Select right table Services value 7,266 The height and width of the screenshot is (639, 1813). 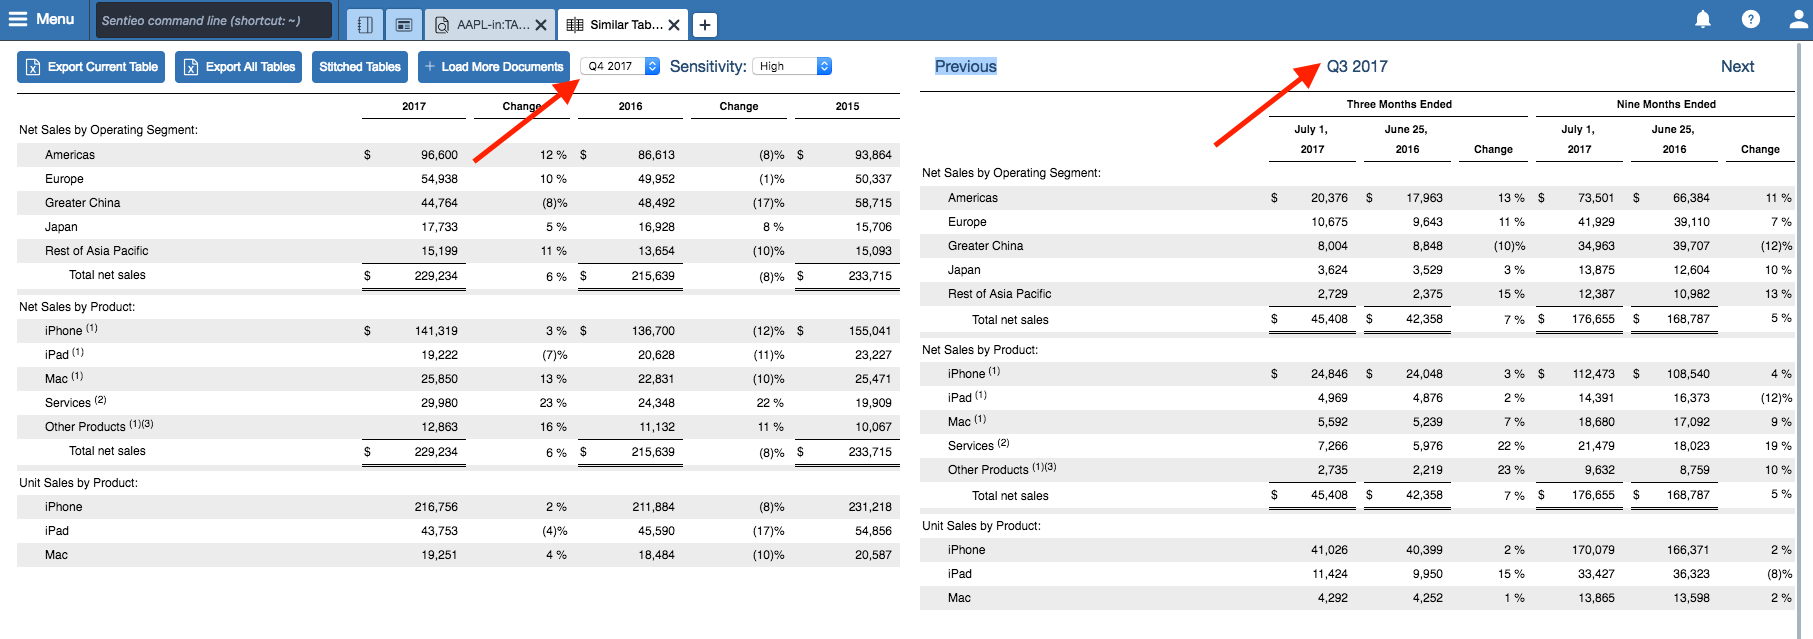pyautogui.click(x=1332, y=446)
